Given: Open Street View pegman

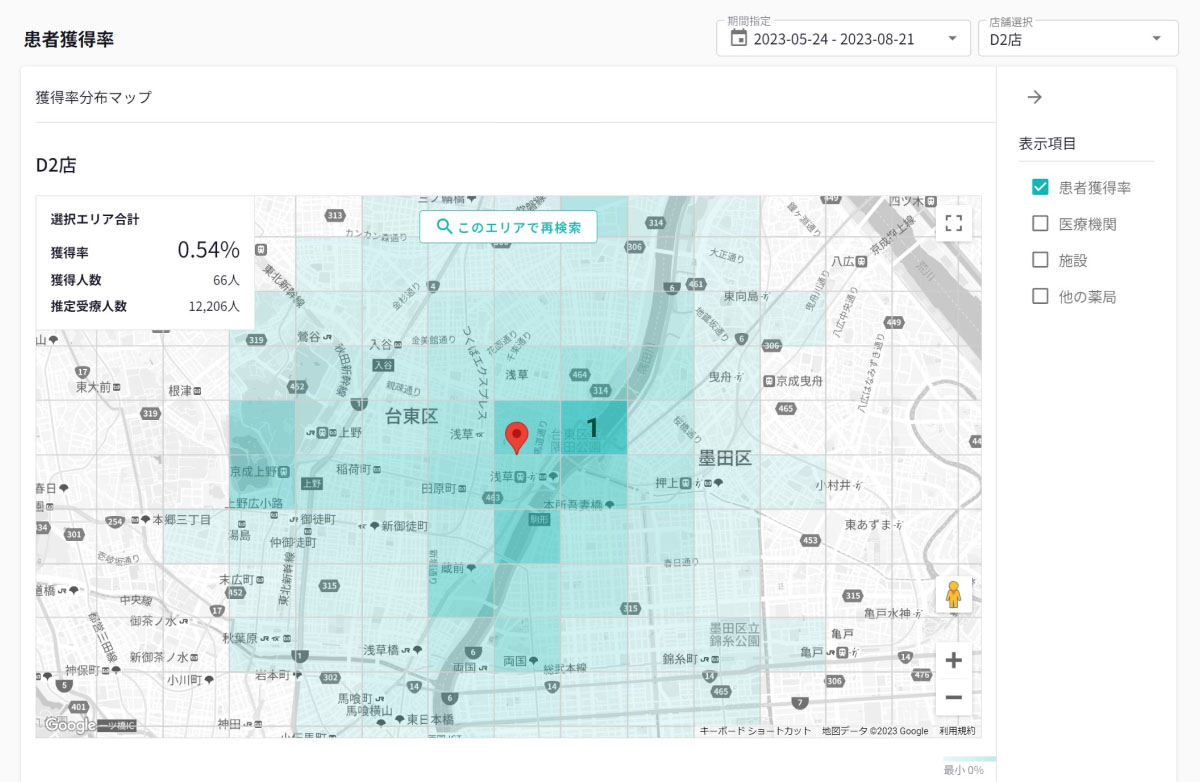Looking at the screenshot, I should click(x=953, y=595).
